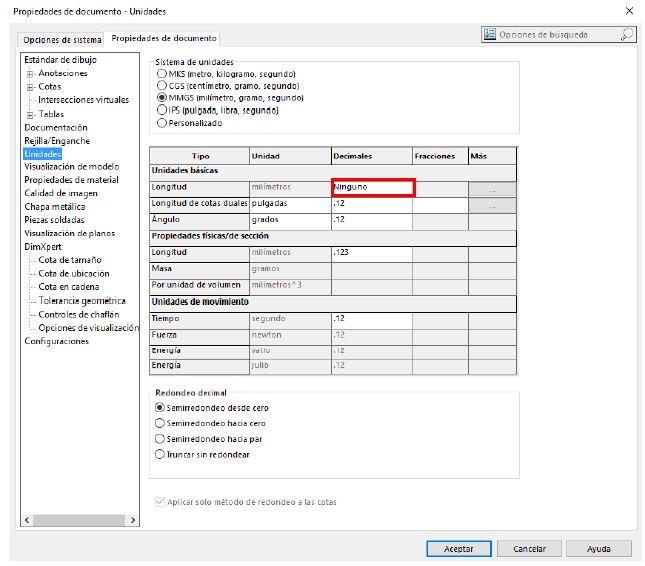This screenshot has width=645, height=566.
Task: Close the document properties dialog
Action: coord(628,11)
